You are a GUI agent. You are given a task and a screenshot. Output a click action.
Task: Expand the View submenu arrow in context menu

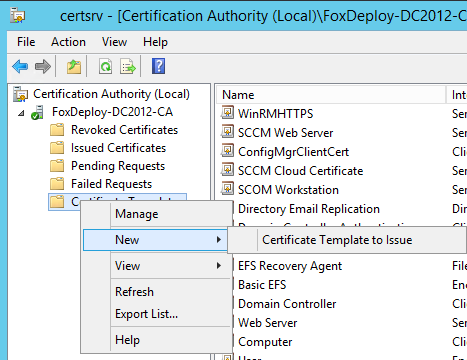pyautogui.click(x=219, y=266)
